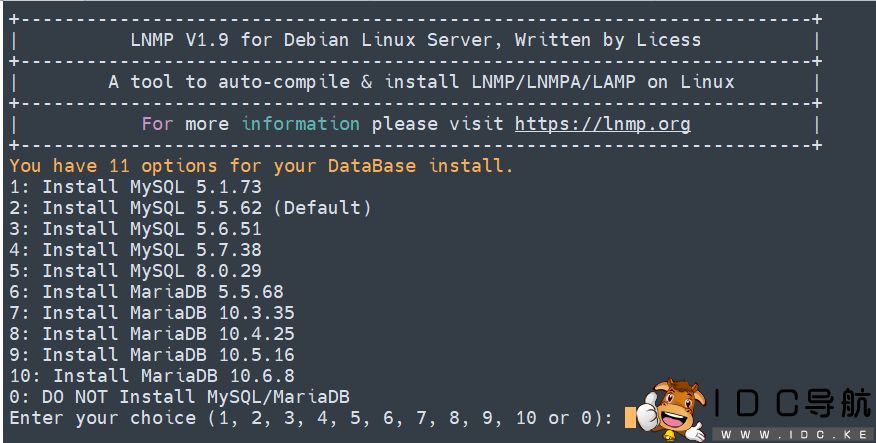Image resolution: width=876 pixels, height=443 pixels.
Task: Click the 'DO NOT Install MySQL/MariaDB' line
Action: 180,397
